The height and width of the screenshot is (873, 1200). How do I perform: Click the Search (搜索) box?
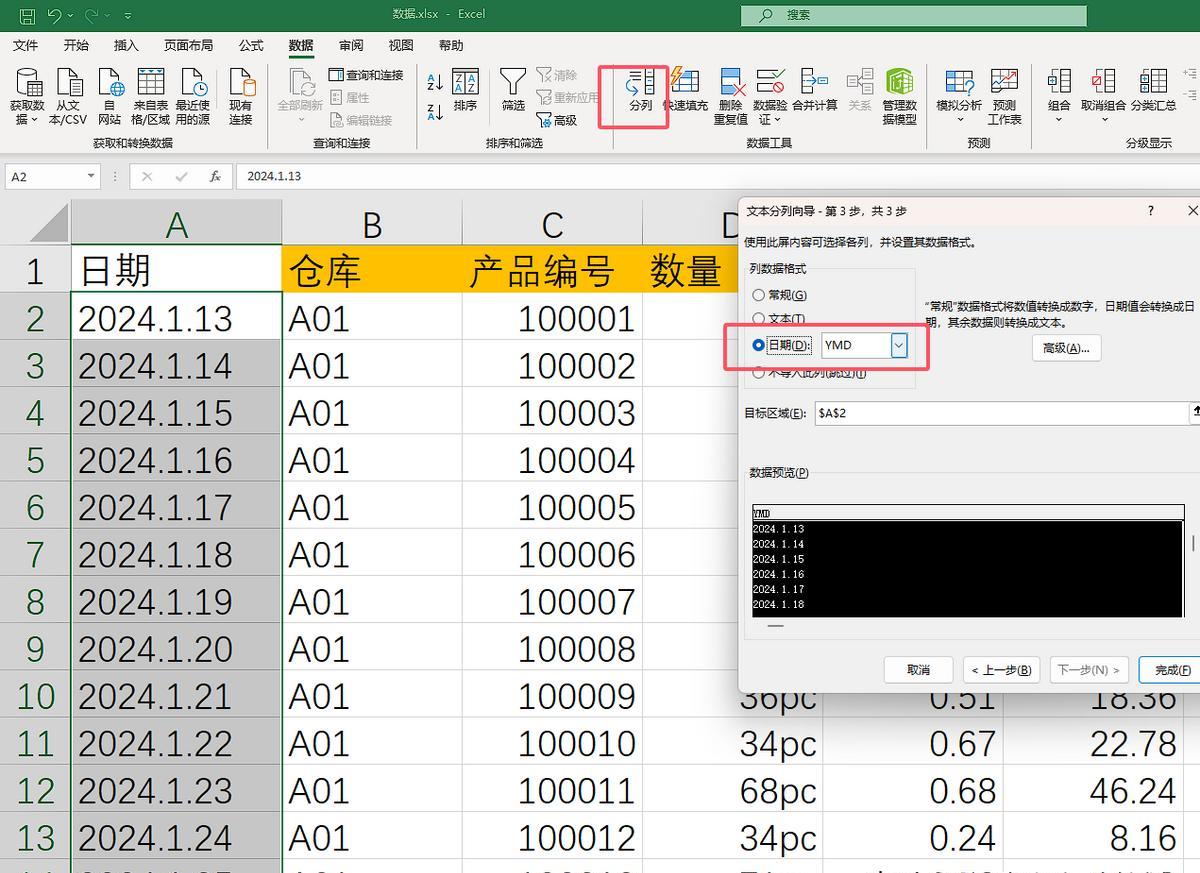point(914,15)
